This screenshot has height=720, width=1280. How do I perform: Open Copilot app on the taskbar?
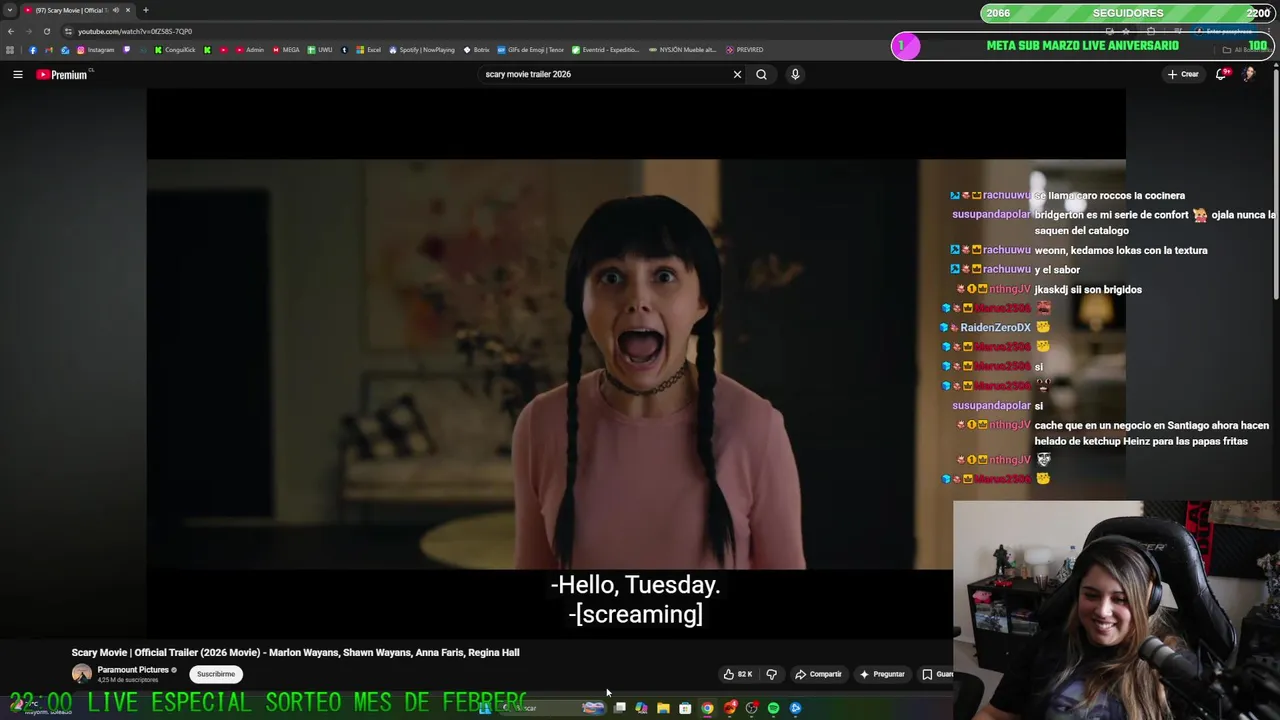pos(641,708)
